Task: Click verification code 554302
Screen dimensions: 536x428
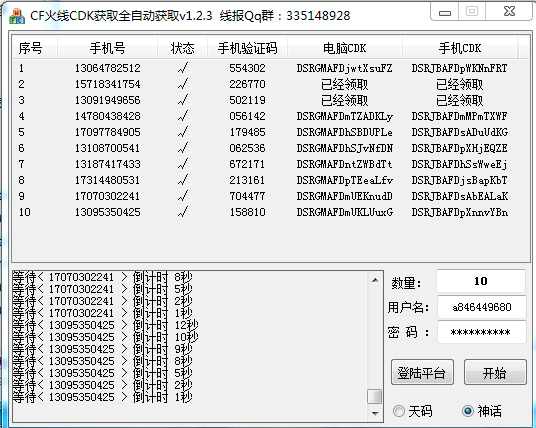Action: [247, 68]
